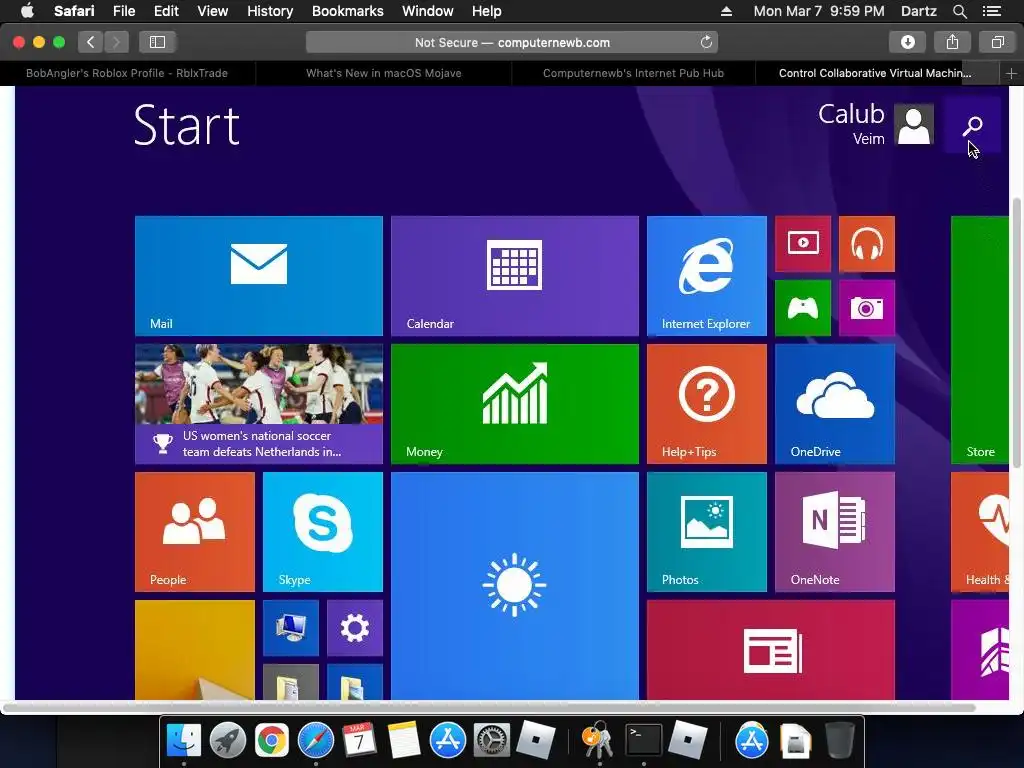Launch the Internet Explorer tile
Viewport: 1024px width, 768px height.
[707, 276]
